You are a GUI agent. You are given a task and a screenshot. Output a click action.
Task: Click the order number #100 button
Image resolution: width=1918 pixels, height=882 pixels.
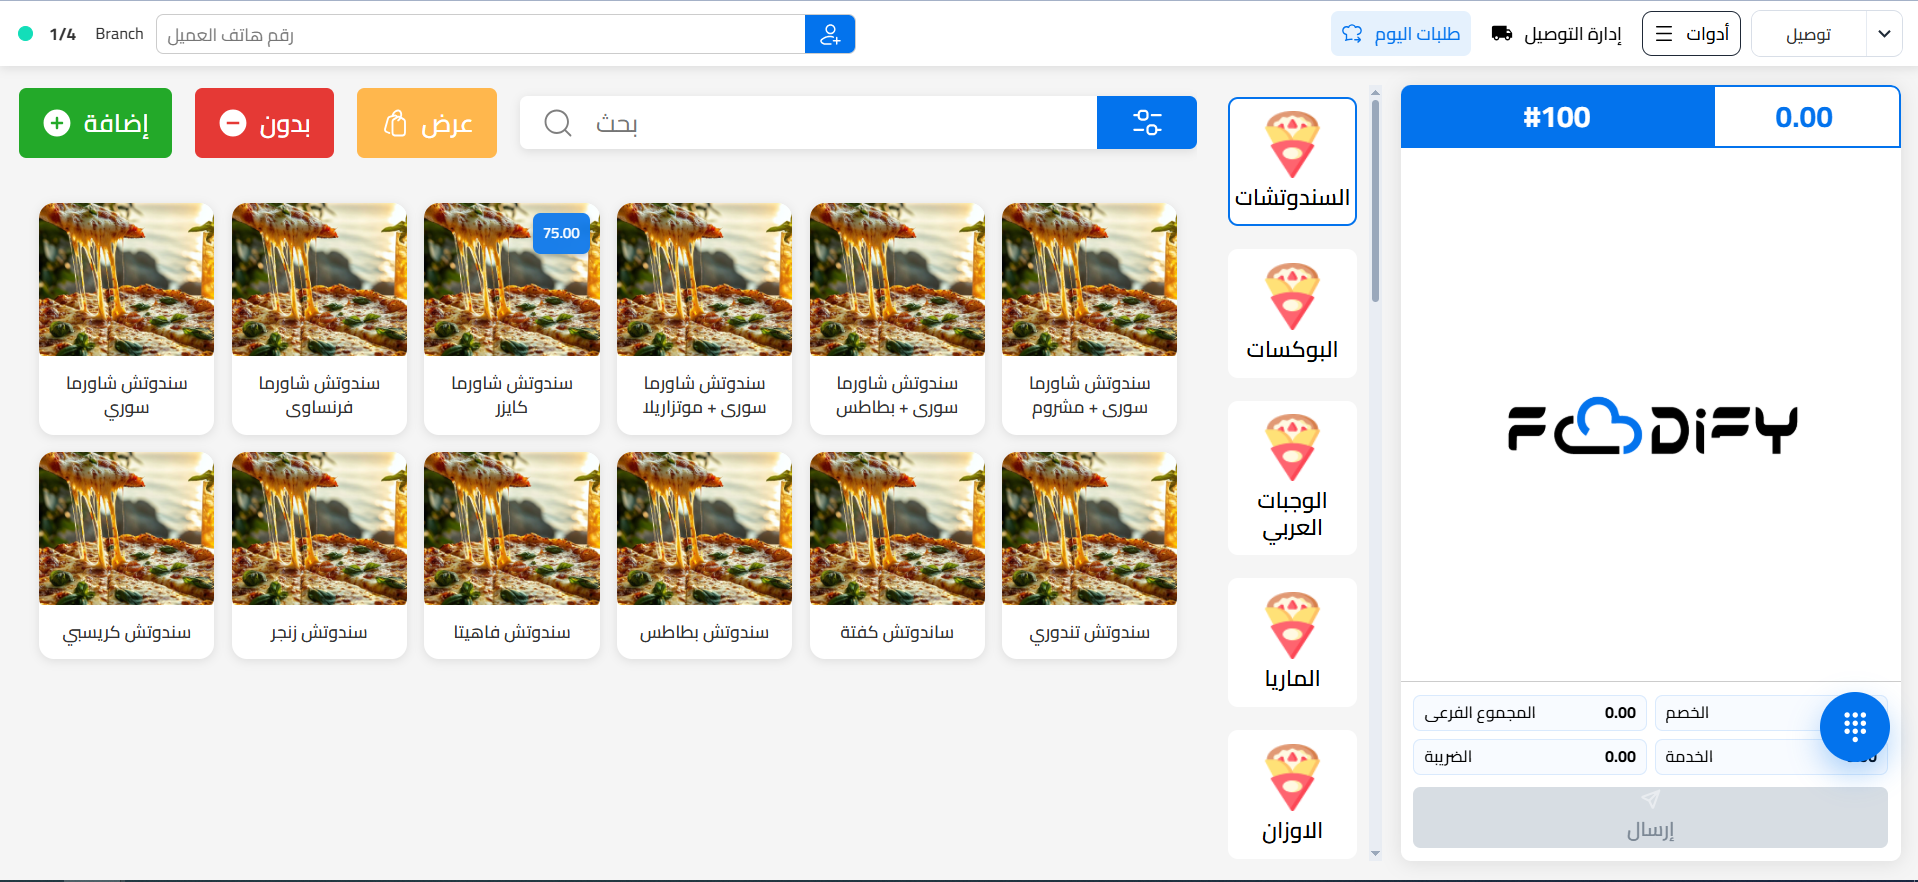coord(1557,117)
